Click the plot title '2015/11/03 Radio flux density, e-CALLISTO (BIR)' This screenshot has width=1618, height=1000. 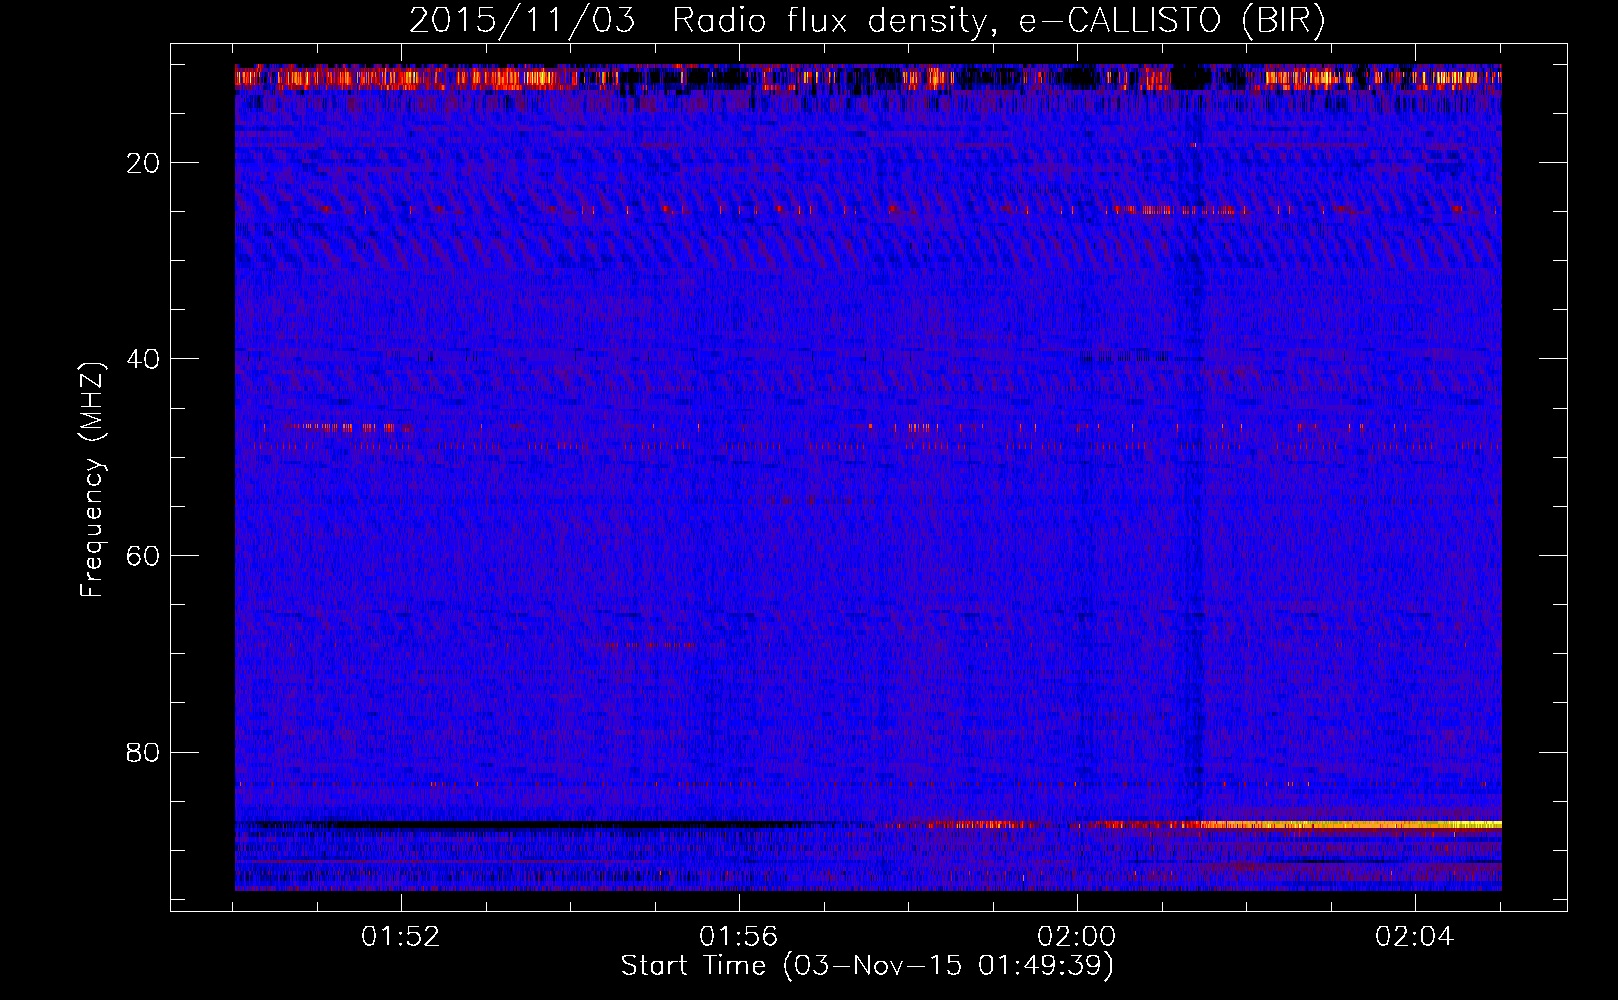[x=867, y=21]
